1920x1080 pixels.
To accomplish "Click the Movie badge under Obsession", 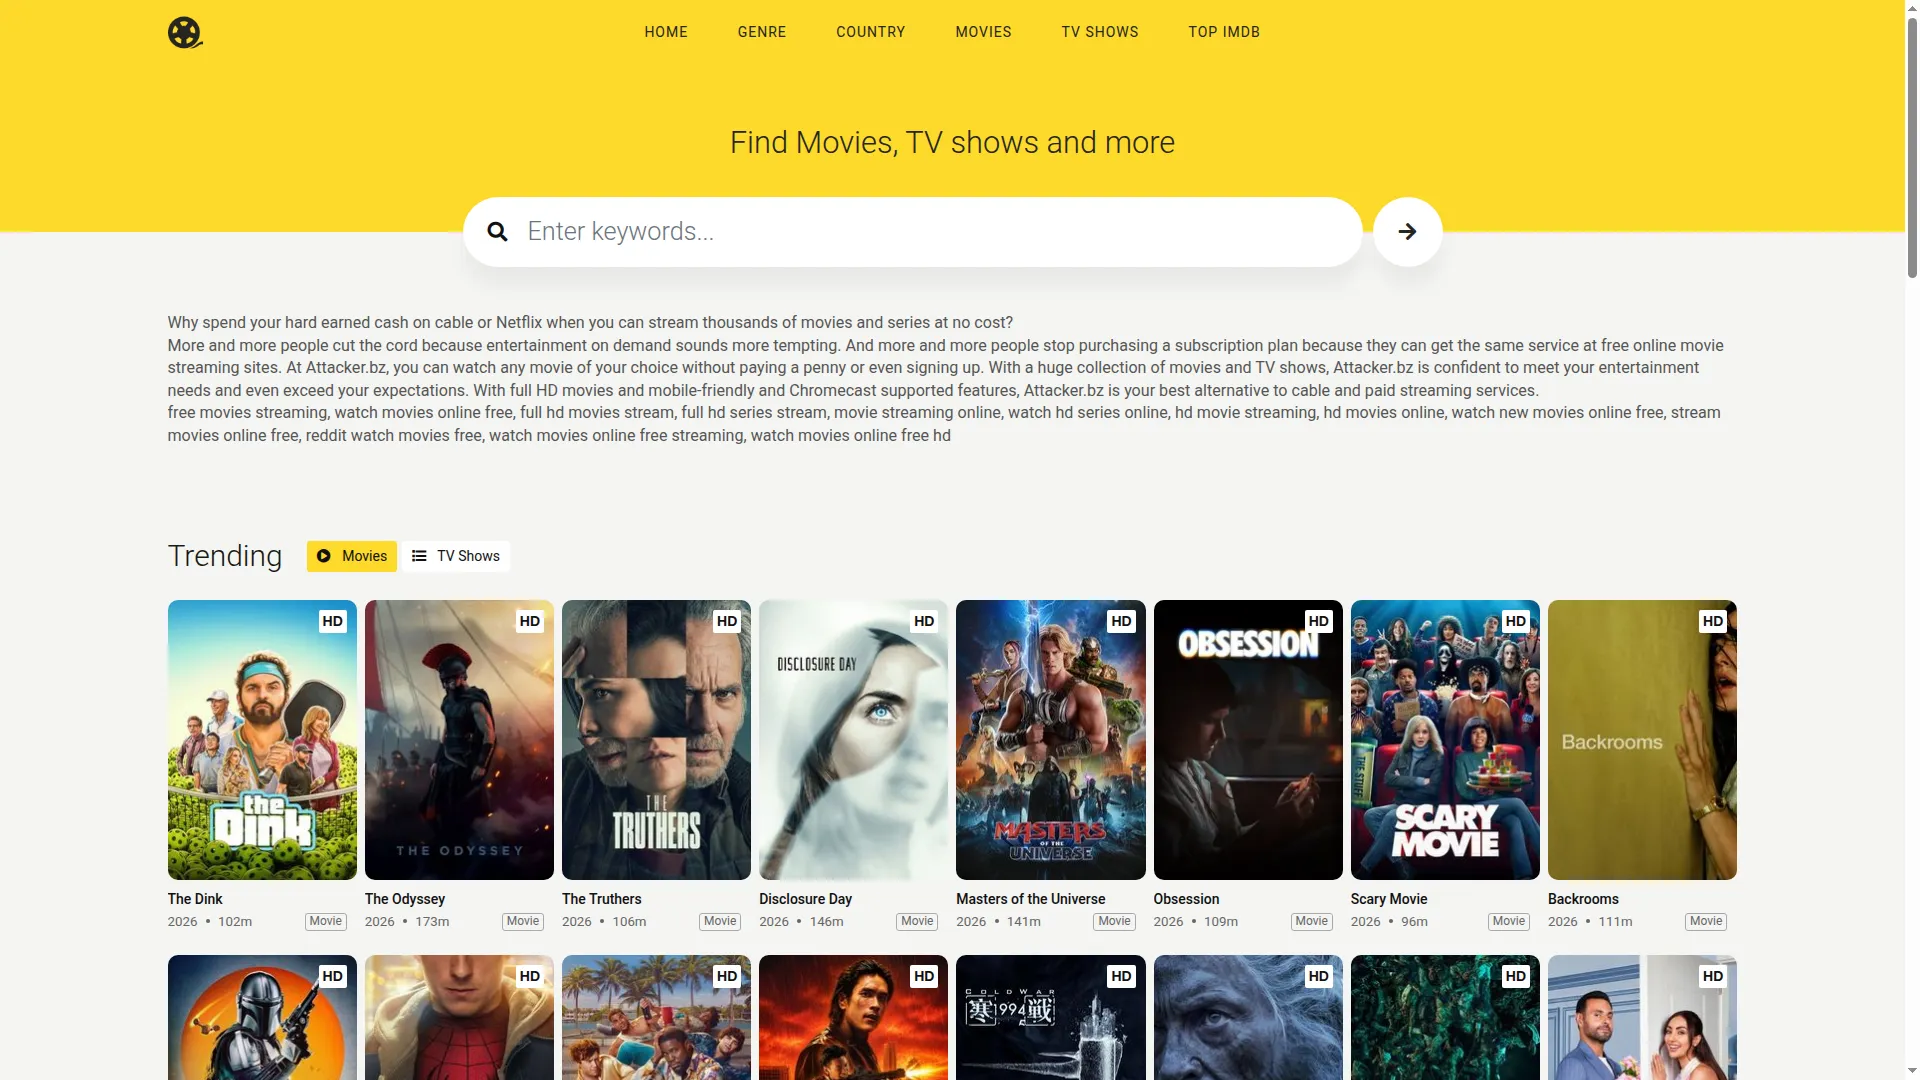I will pos(1312,922).
